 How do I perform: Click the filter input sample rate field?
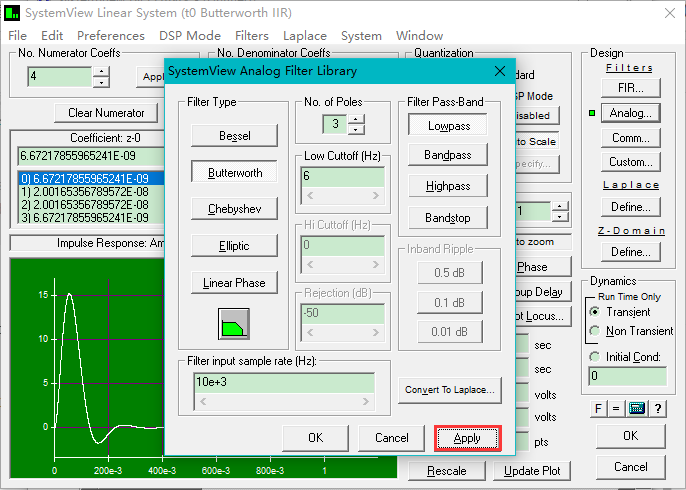tap(284, 382)
